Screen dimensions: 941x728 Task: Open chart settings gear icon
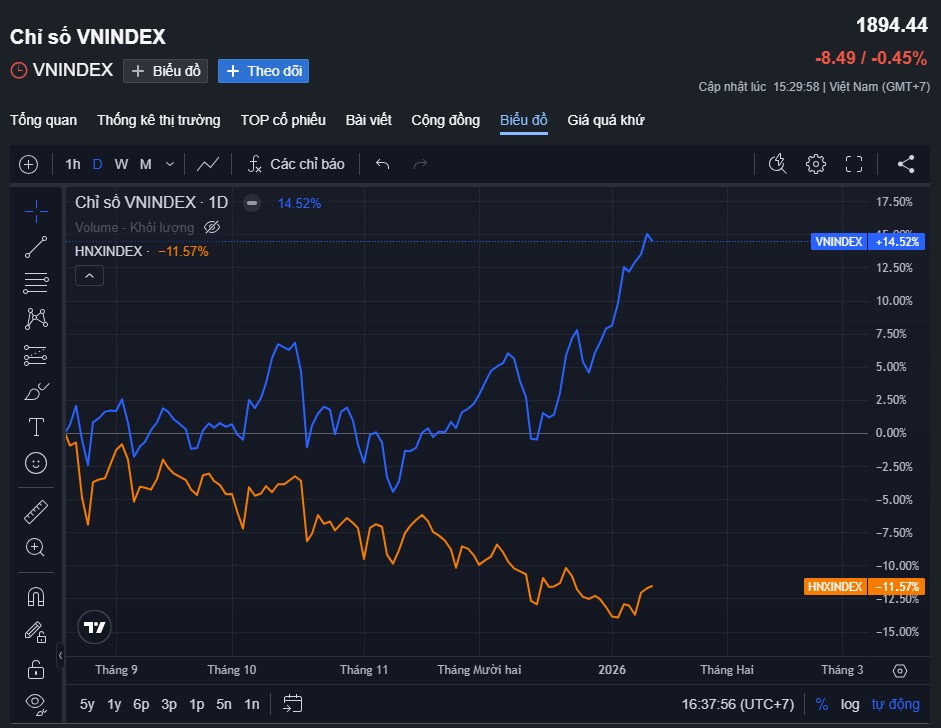point(816,164)
